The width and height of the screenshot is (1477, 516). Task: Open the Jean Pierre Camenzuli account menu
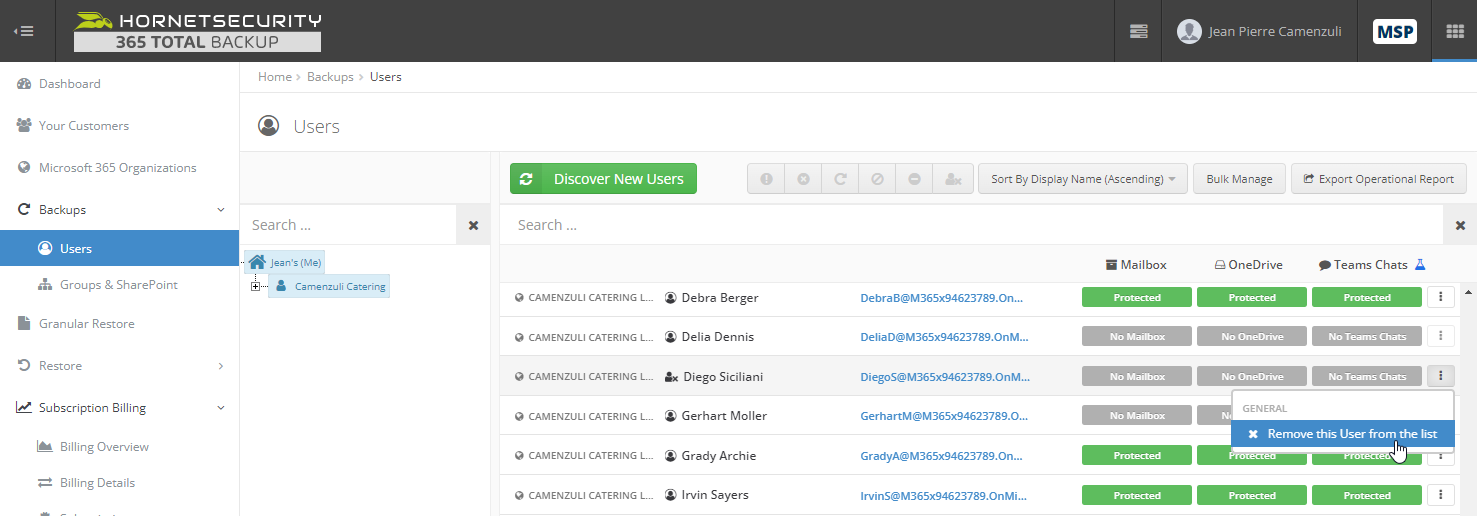tap(1260, 31)
